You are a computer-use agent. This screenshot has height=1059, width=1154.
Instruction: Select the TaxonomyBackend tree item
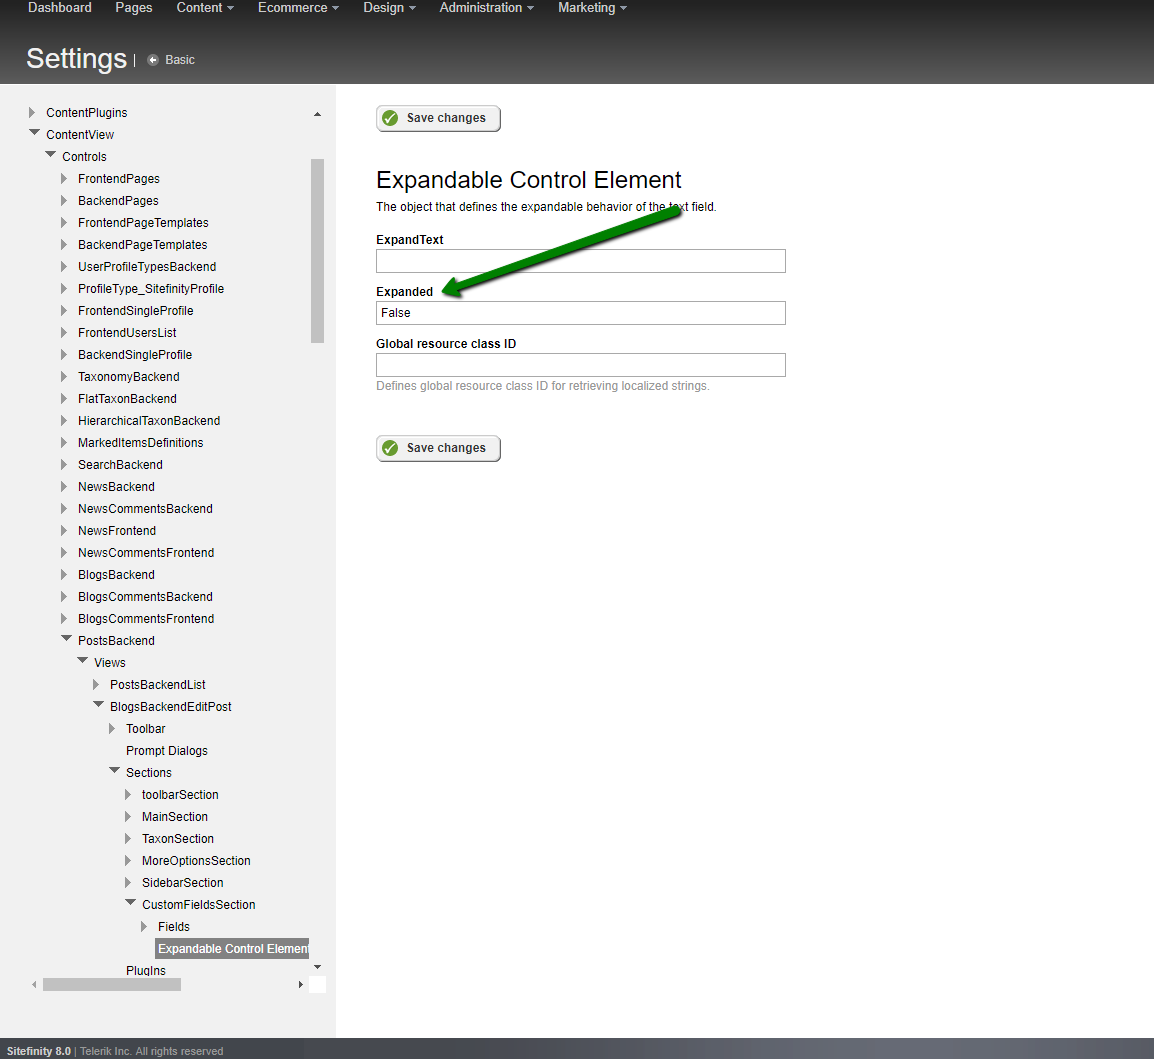pos(129,377)
